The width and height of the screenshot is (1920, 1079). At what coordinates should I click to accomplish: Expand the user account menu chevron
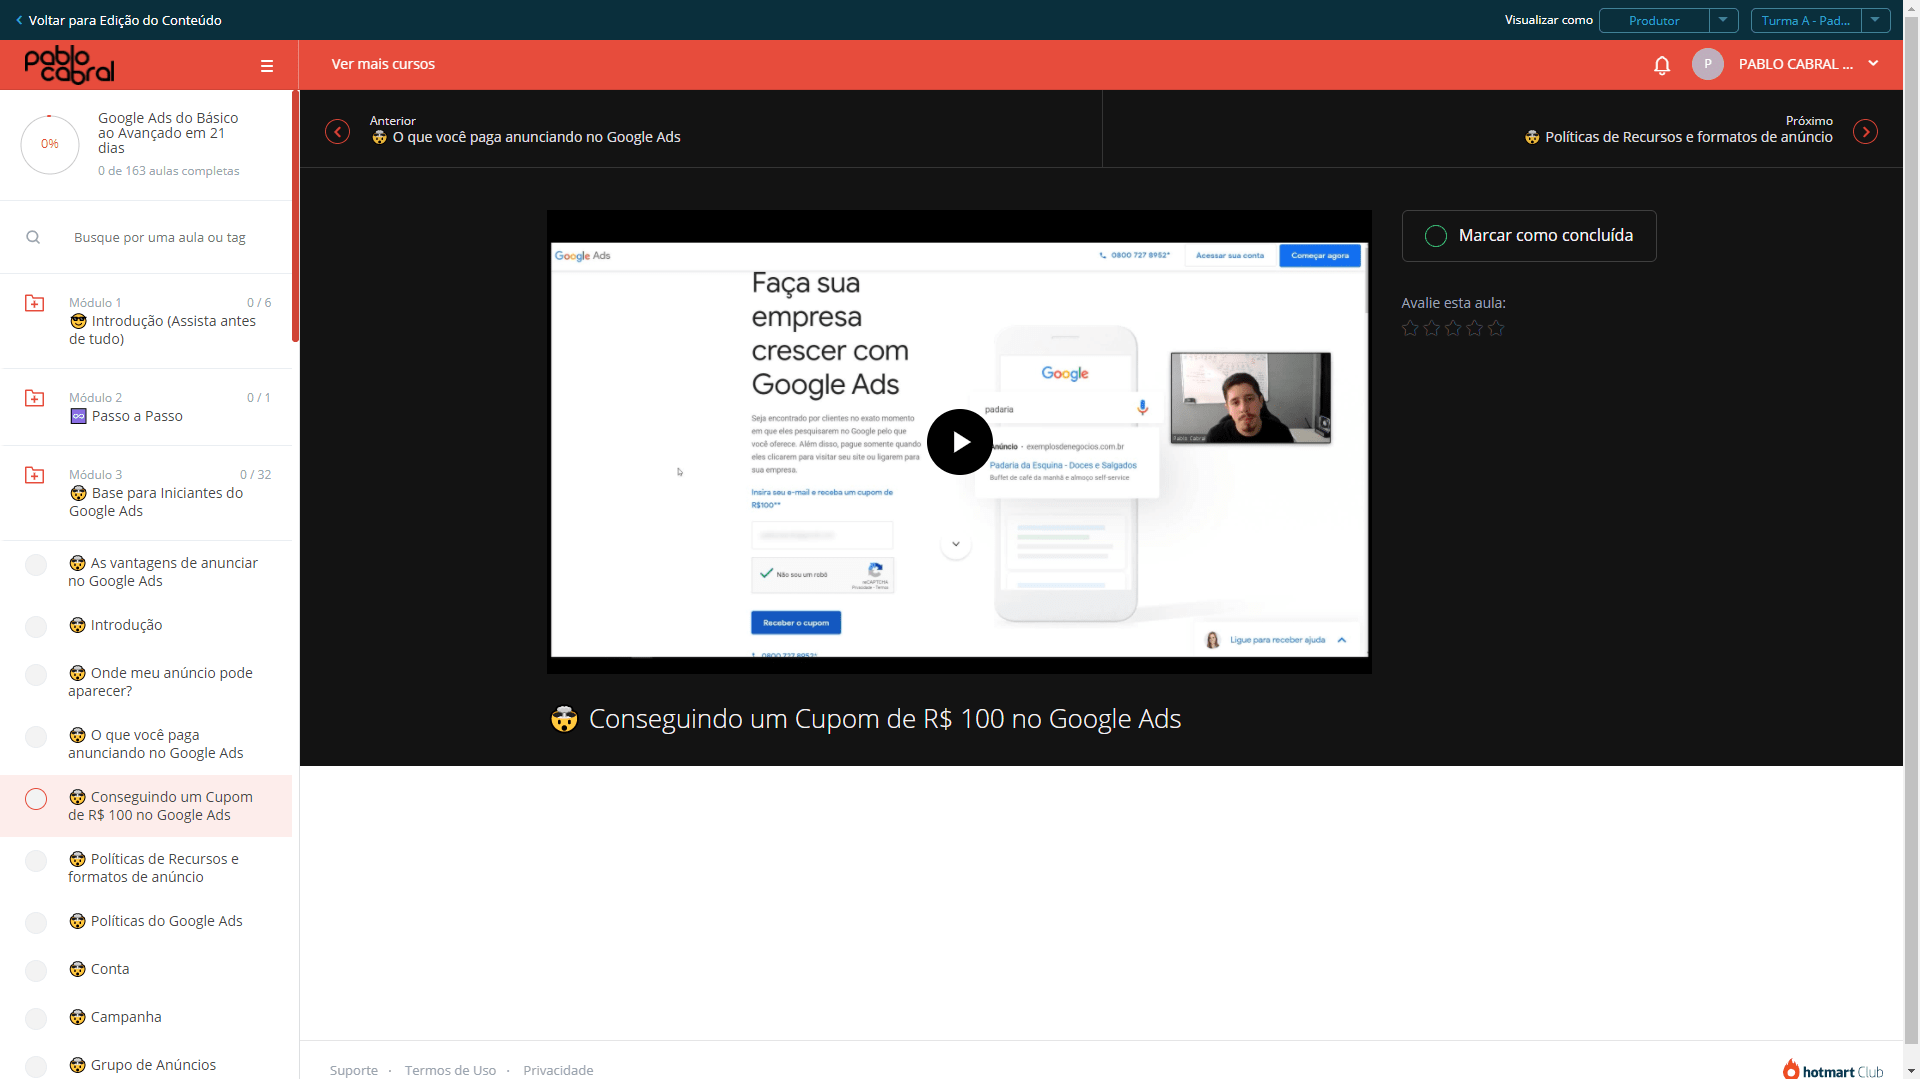click(x=1873, y=63)
